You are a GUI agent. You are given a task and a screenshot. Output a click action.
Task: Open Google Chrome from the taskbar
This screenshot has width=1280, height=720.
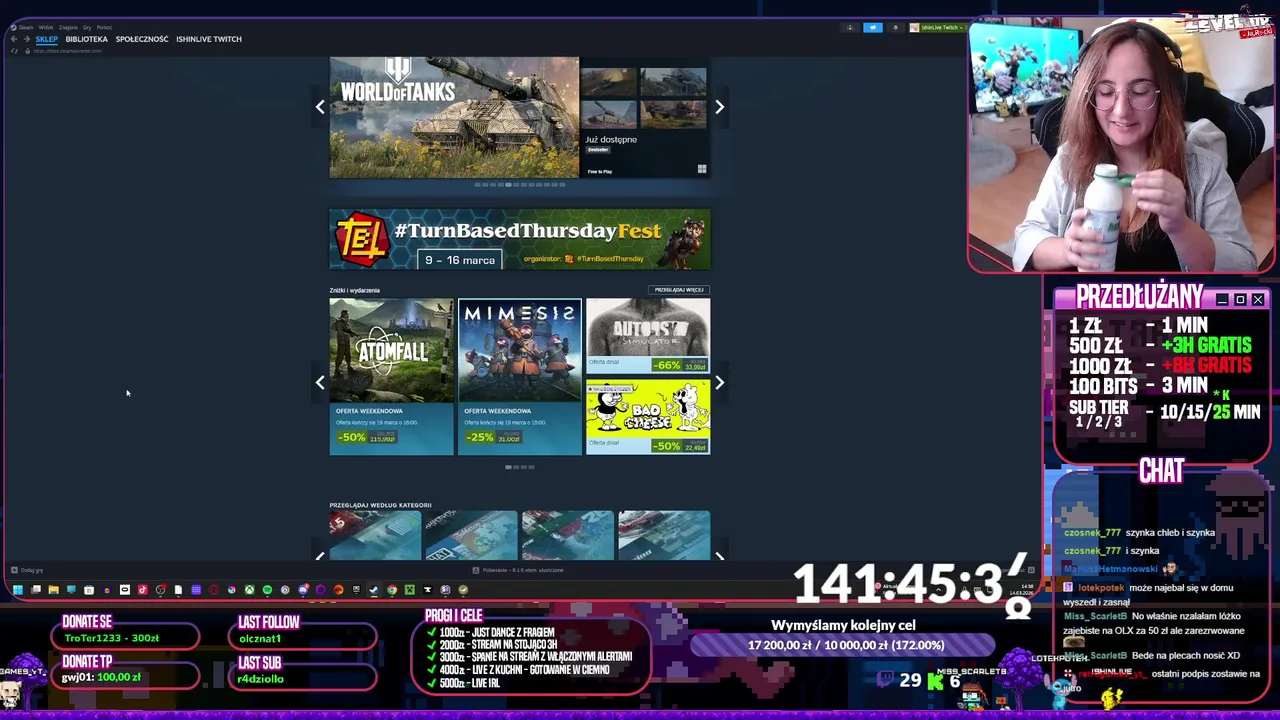pyautogui.click(x=392, y=590)
